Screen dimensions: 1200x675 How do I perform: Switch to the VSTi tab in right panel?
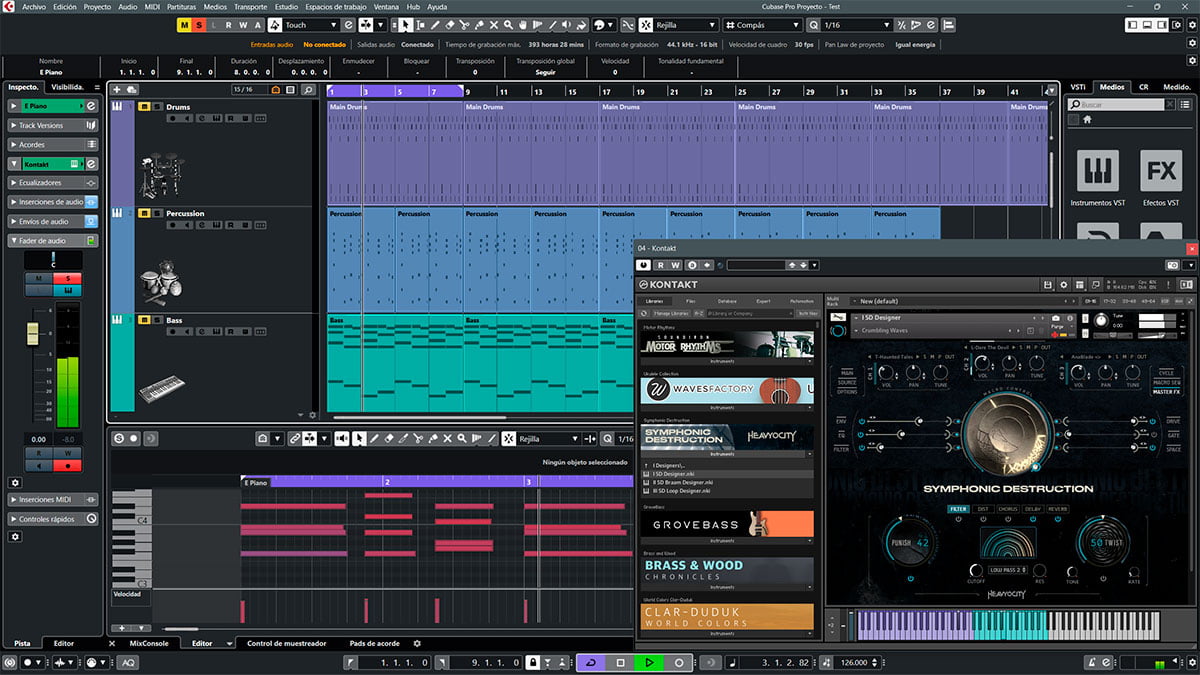[x=1078, y=87]
